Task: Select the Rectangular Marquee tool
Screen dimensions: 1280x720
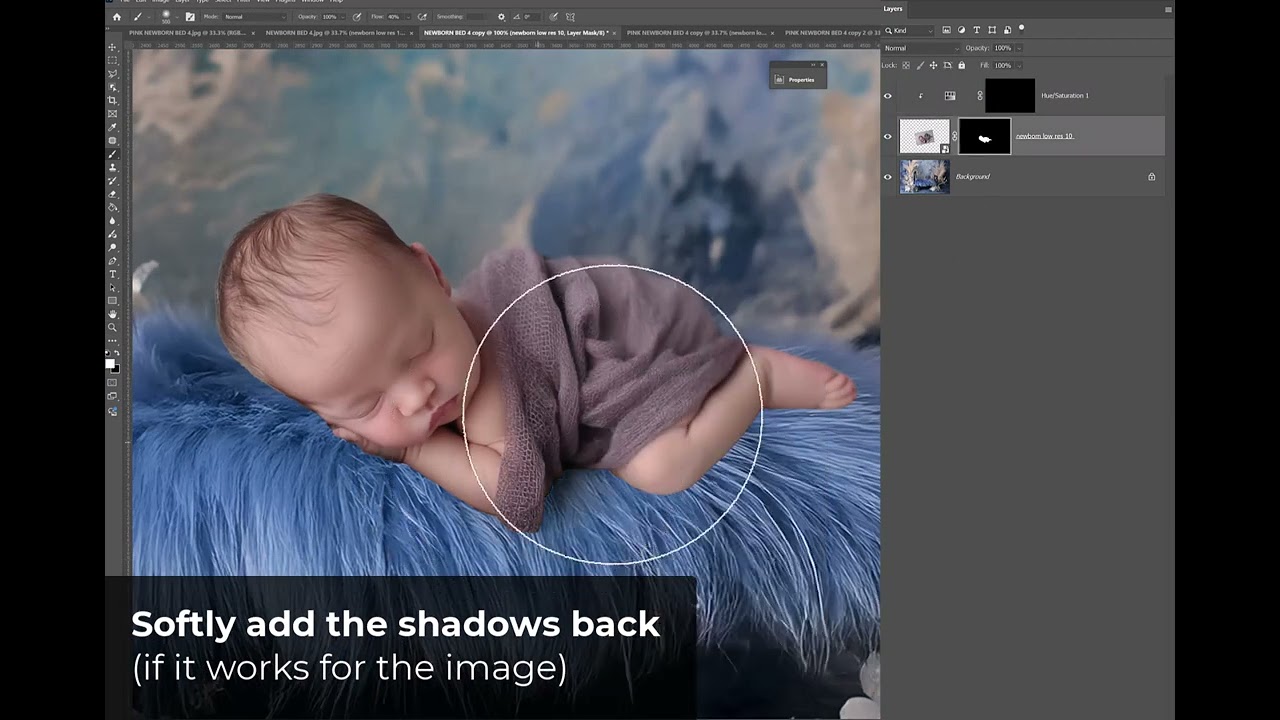Action: click(x=112, y=60)
